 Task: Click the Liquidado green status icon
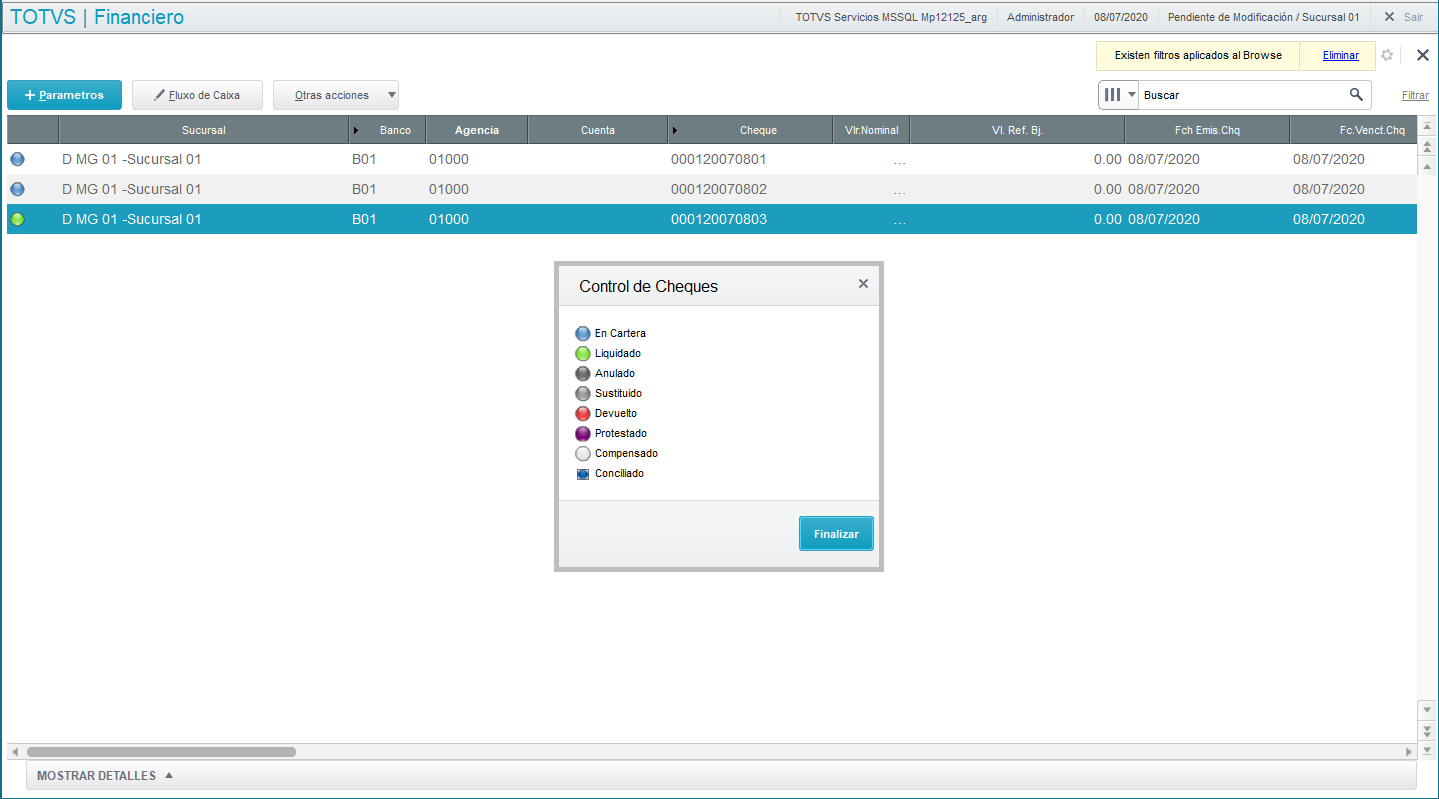[x=583, y=354]
